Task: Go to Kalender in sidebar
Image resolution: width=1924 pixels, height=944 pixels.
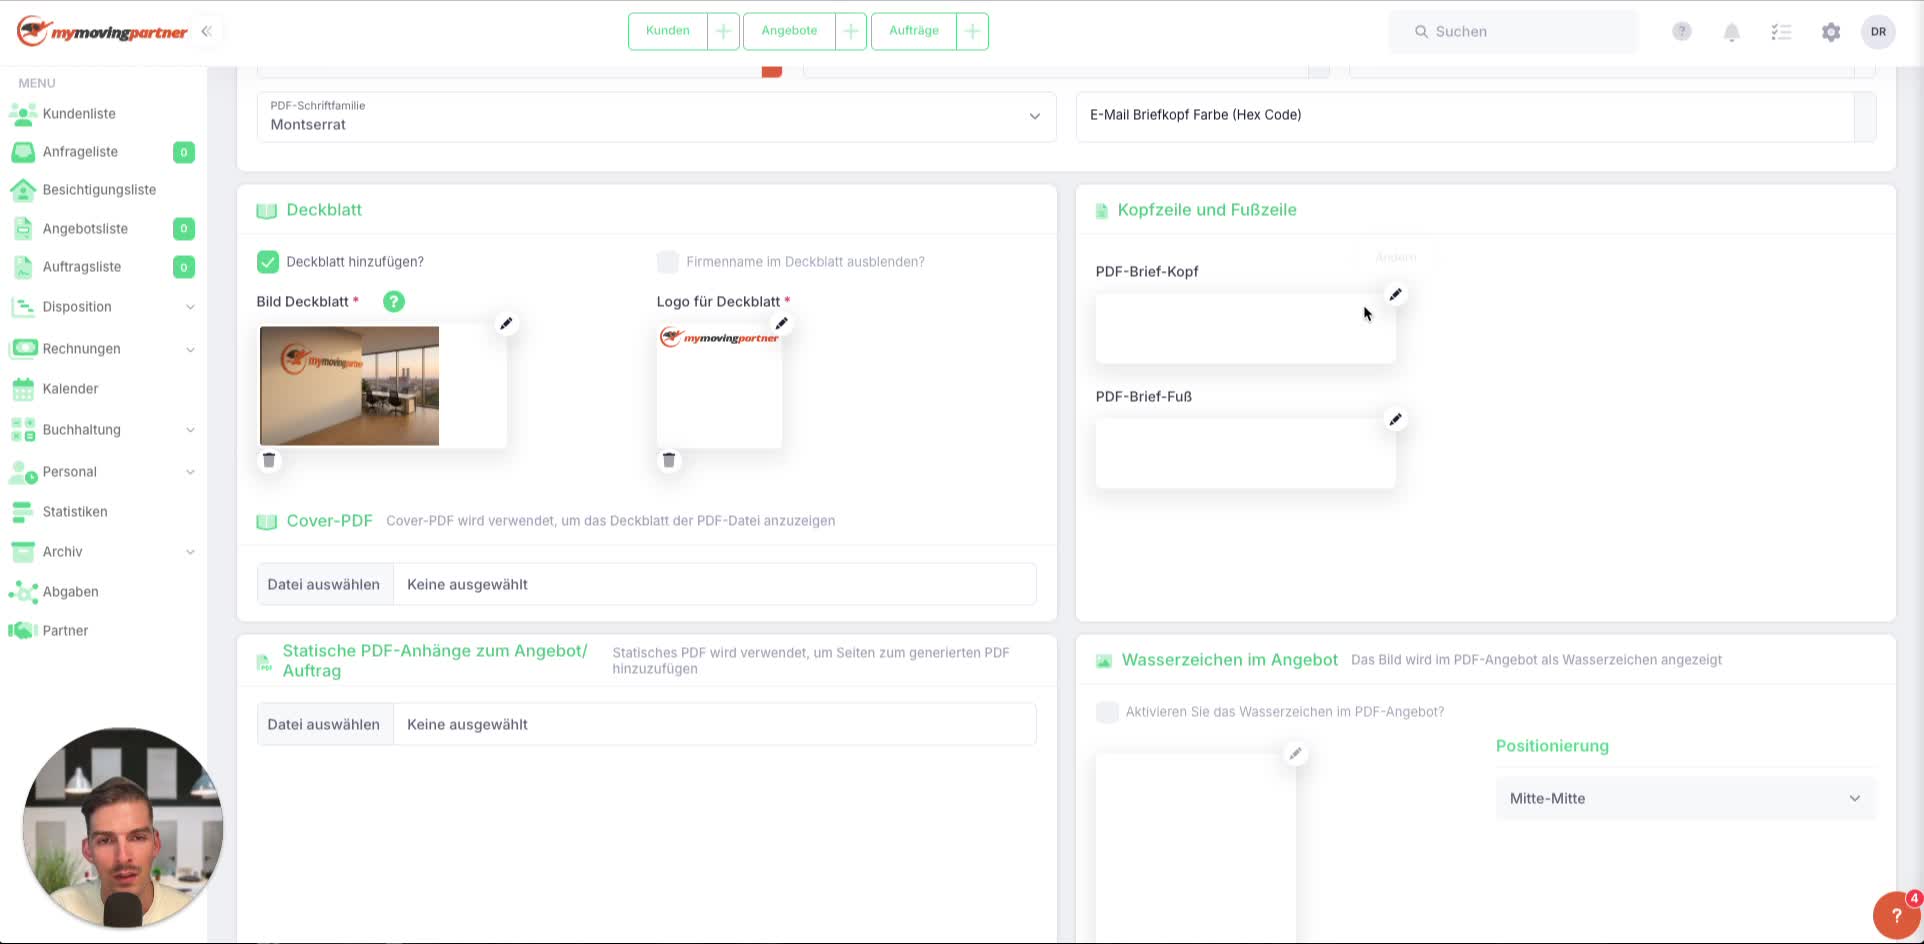Action: click(x=70, y=389)
